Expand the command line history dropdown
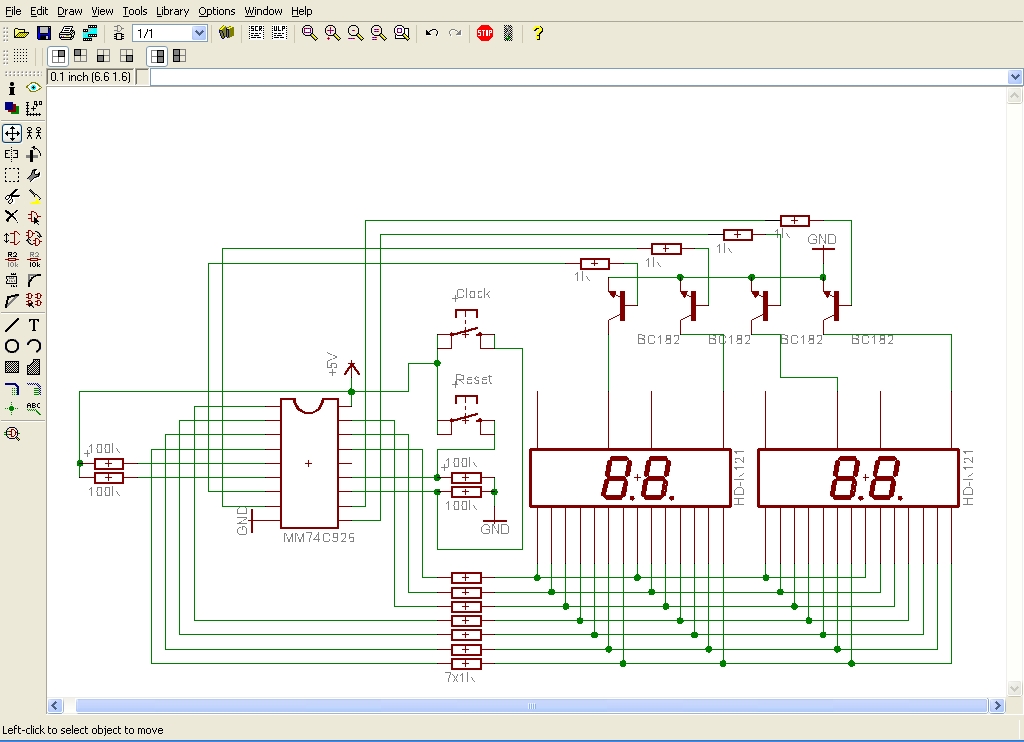The height and width of the screenshot is (742, 1024). click(x=1015, y=77)
